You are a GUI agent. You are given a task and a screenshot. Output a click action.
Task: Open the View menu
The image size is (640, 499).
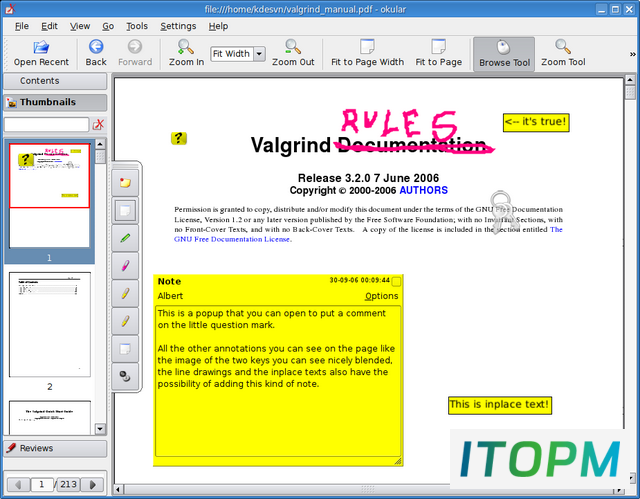(80, 26)
